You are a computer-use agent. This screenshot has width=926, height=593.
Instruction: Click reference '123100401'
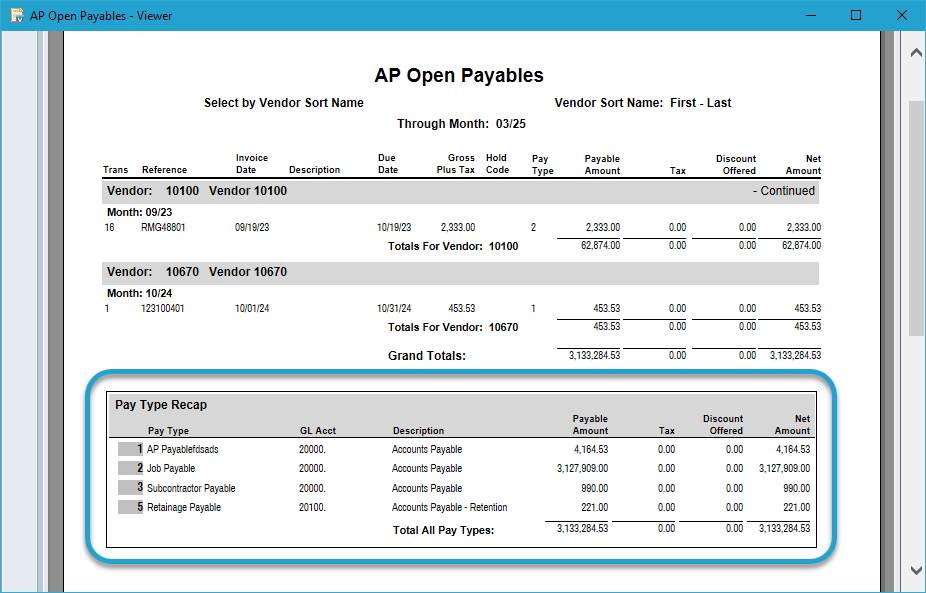click(162, 308)
